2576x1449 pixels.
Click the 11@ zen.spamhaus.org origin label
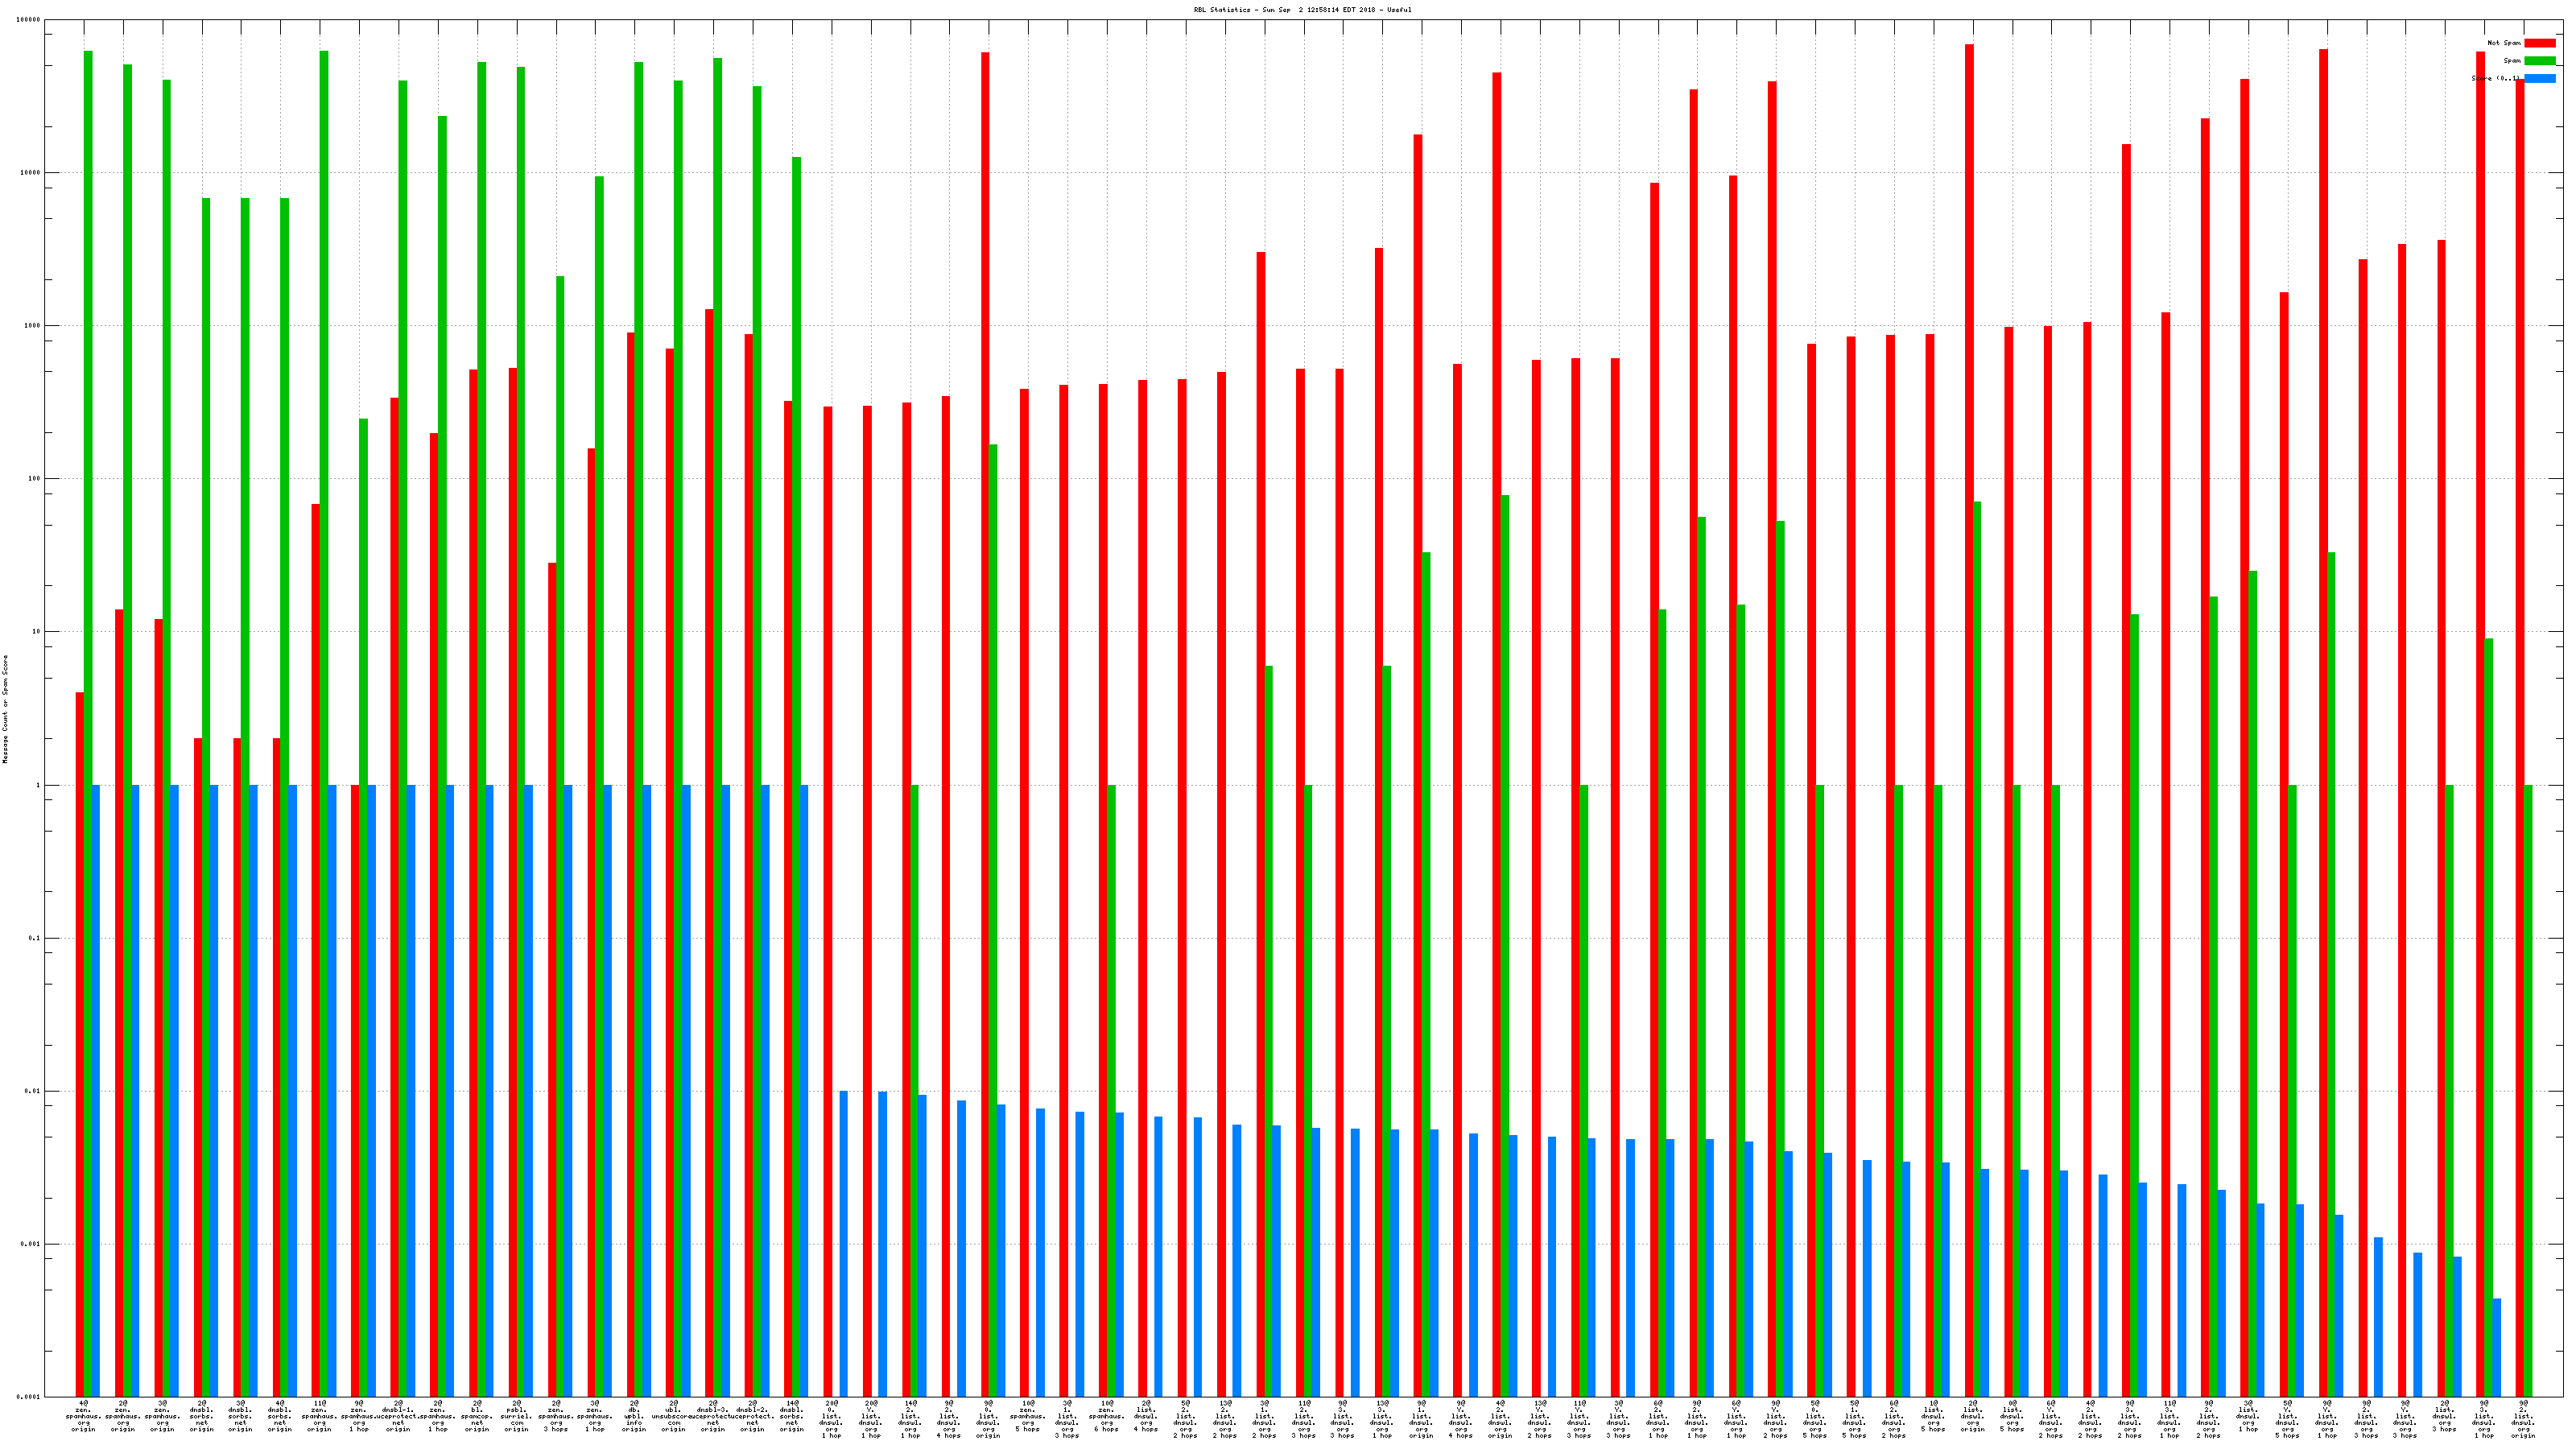pyautogui.click(x=319, y=1416)
